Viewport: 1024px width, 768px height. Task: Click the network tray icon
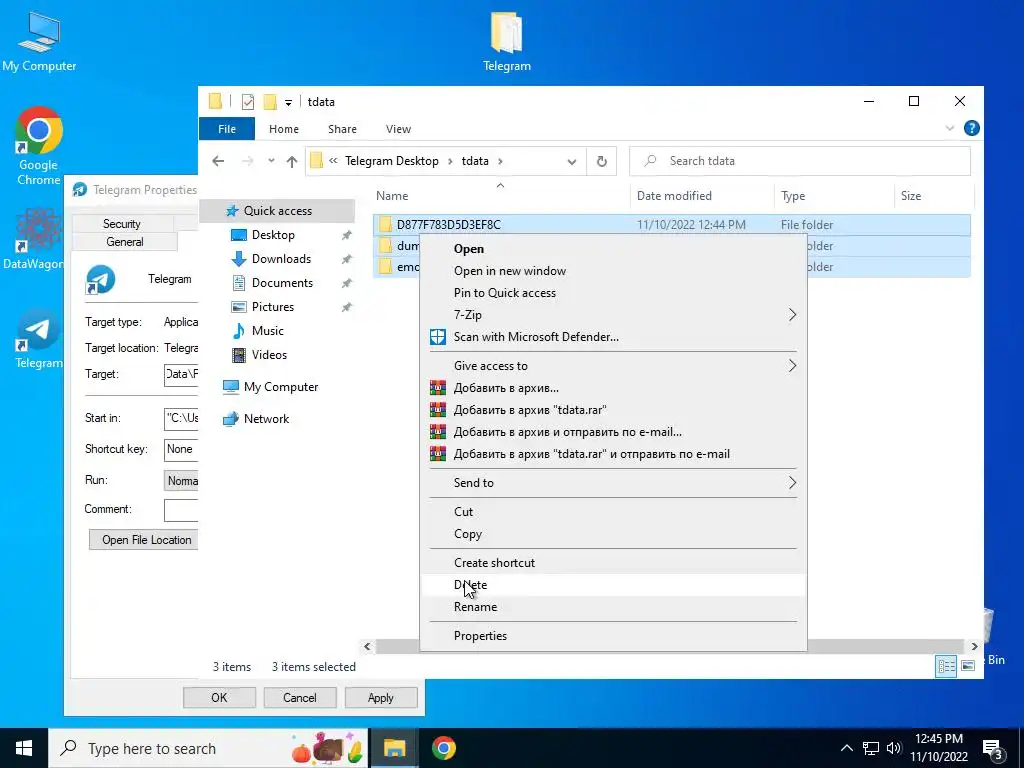871,748
